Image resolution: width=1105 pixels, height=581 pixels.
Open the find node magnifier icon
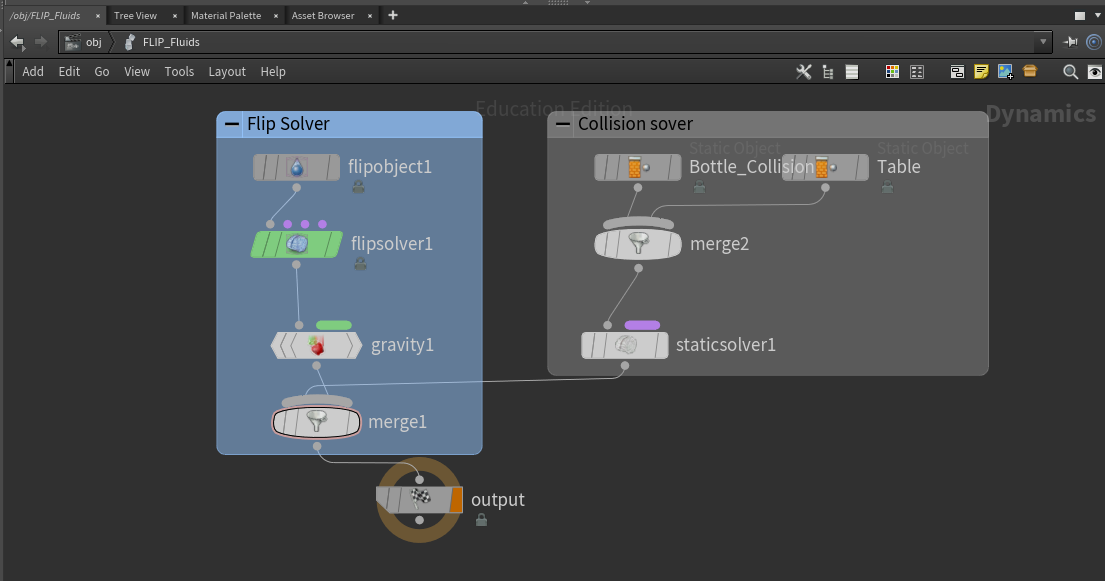click(x=1070, y=72)
